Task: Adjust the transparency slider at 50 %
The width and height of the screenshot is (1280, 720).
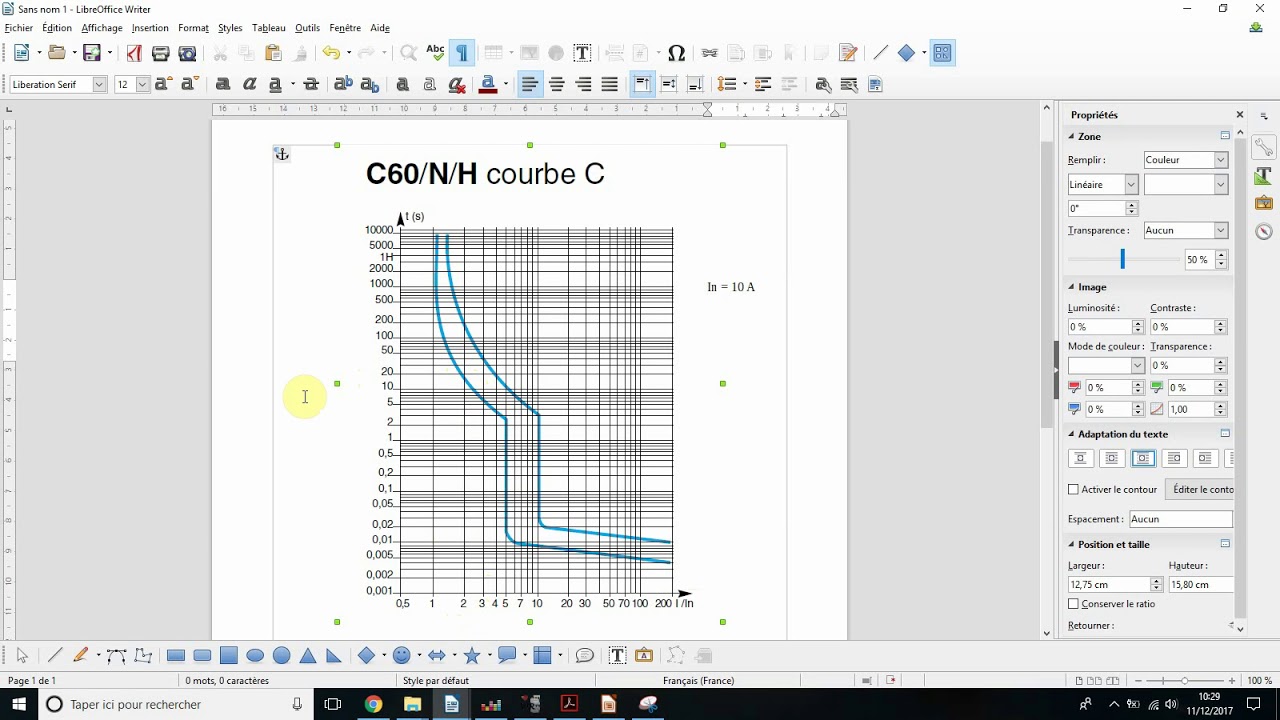Action: (1122, 259)
